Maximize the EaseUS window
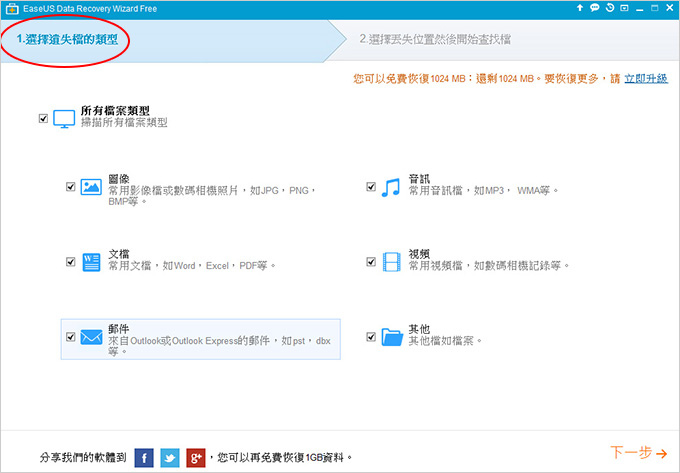 [x=654, y=8]
